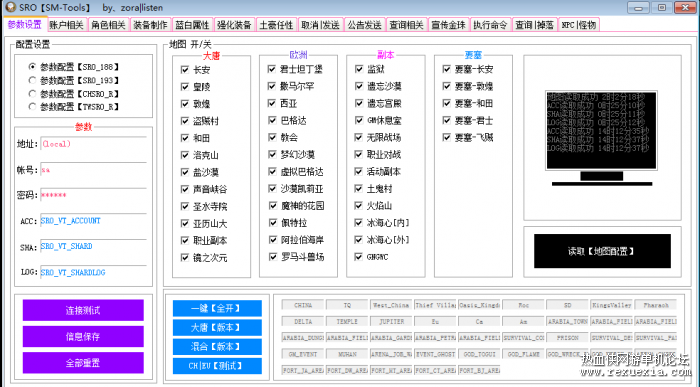Open the 角色相关 tab
This screenshot has width=700, height=387.
tap(108, 25)
